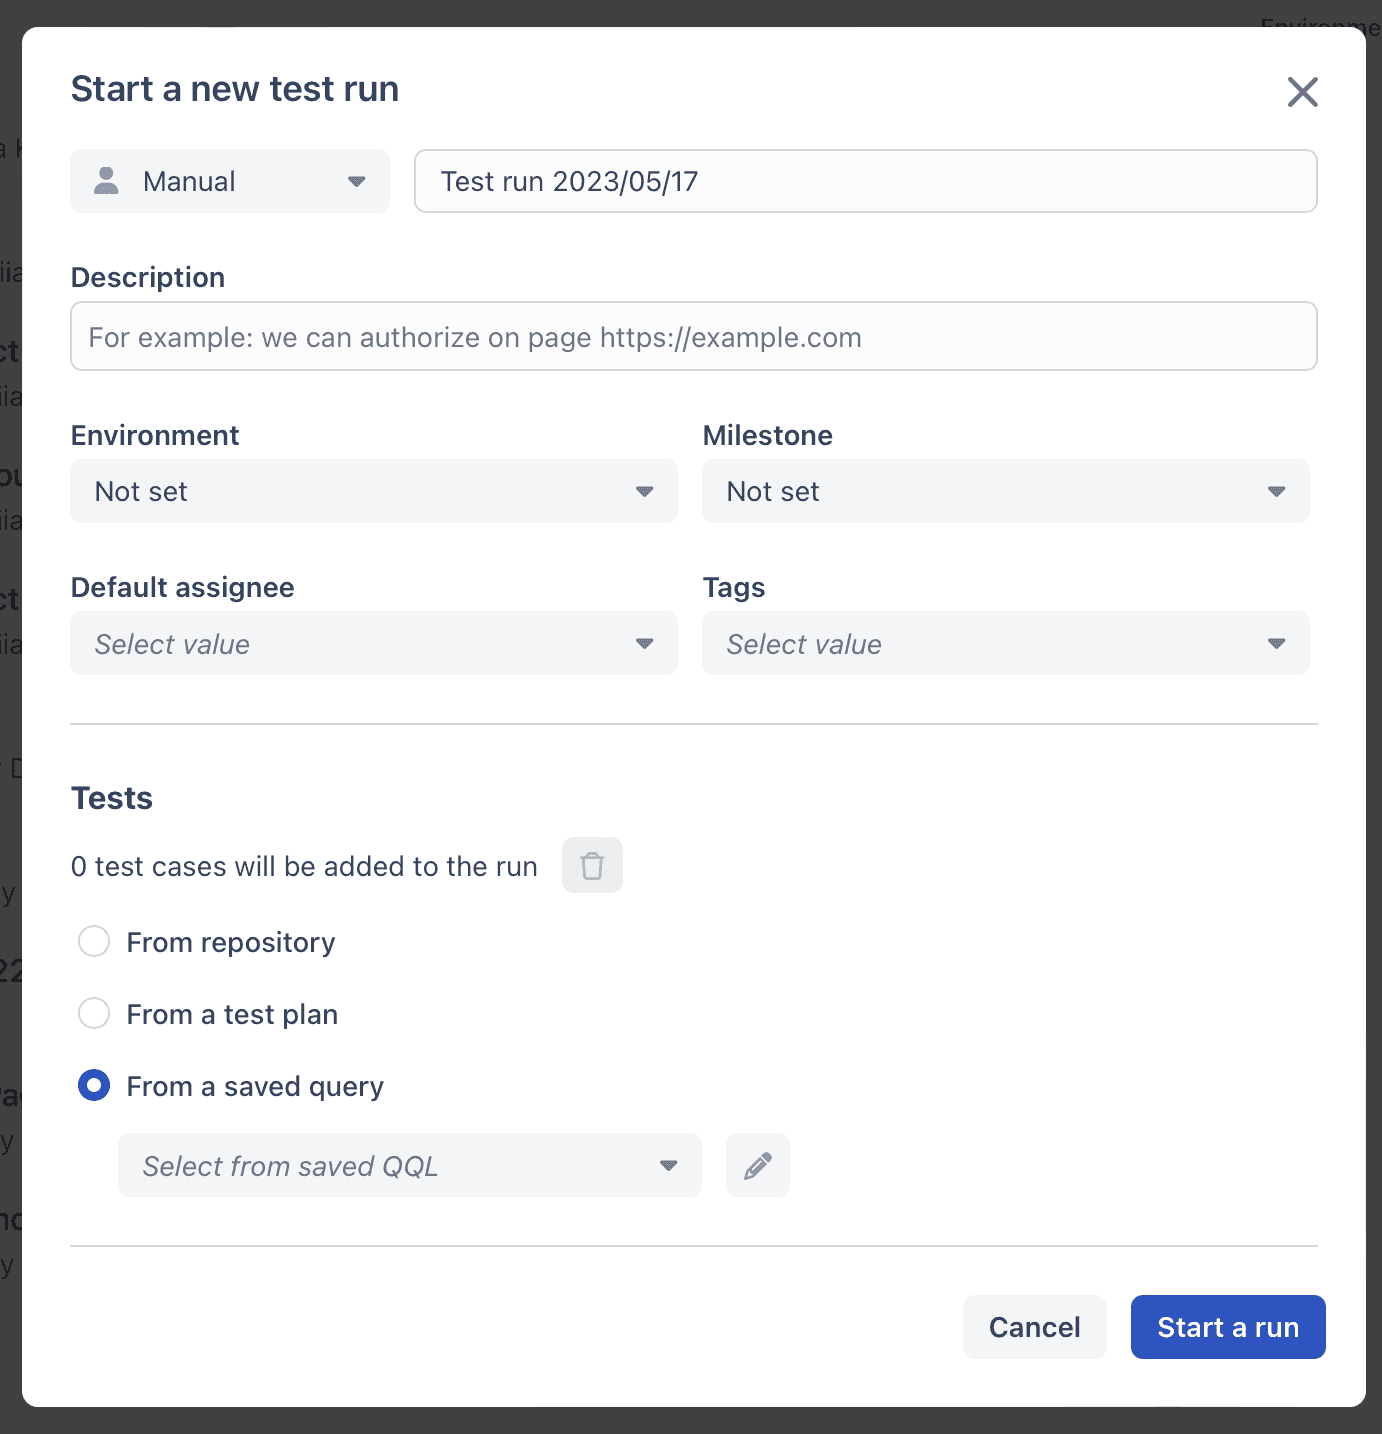Expand the Environment dropdown
The image size is (1382, 1434).
point(374,491)
